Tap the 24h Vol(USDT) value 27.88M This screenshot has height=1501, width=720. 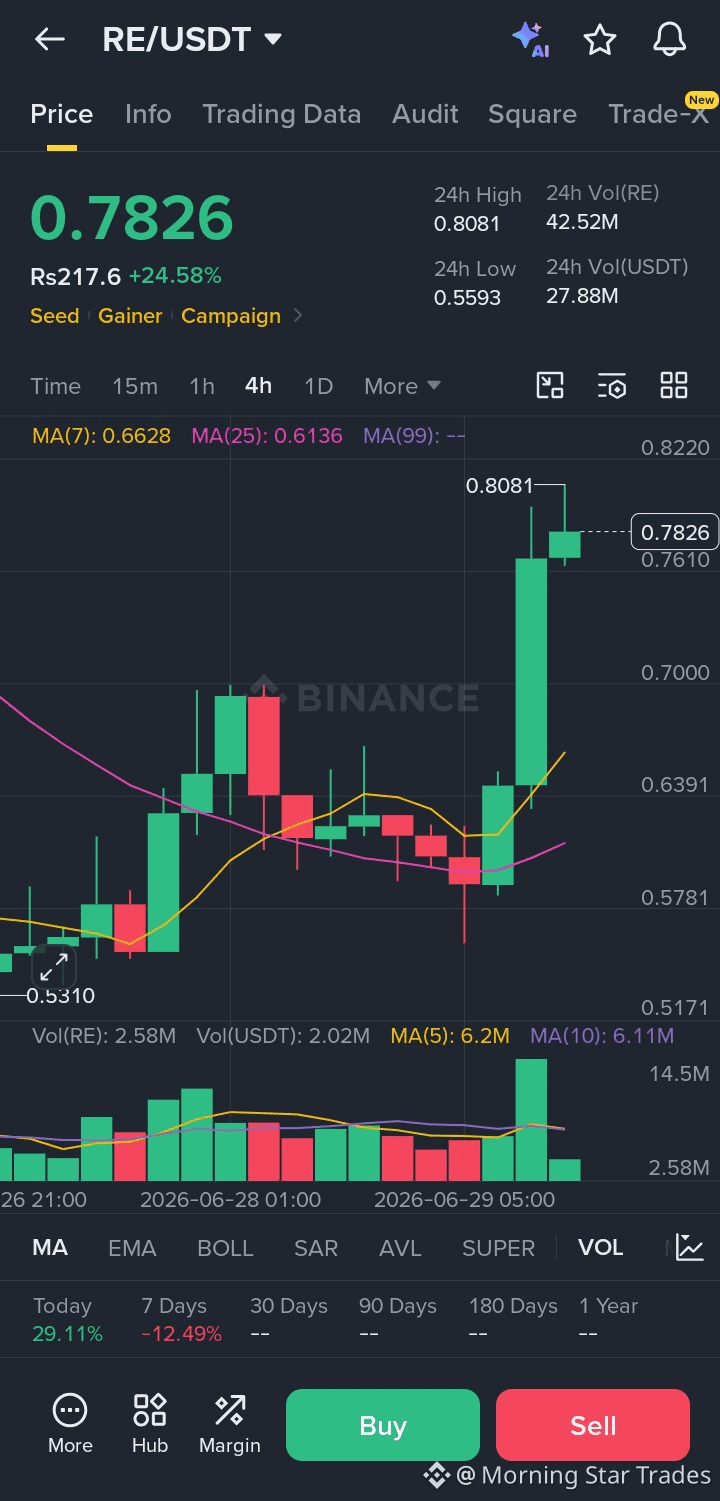click(582, 295)
